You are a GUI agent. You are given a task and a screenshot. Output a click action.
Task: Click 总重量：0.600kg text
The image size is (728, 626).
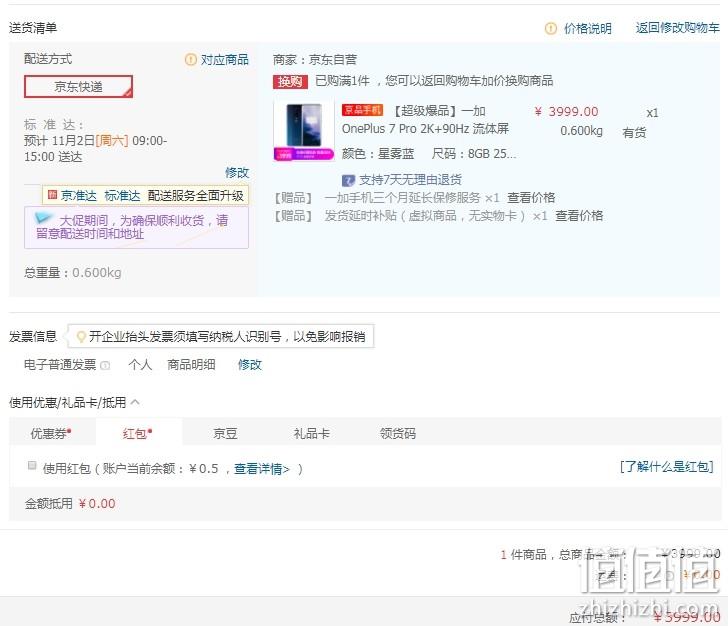point(72,273)
